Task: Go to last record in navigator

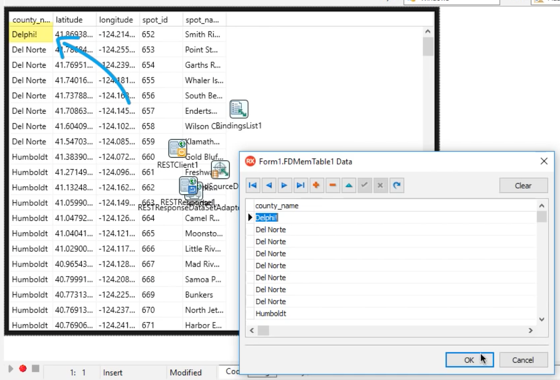Action: tap(301, 185)
